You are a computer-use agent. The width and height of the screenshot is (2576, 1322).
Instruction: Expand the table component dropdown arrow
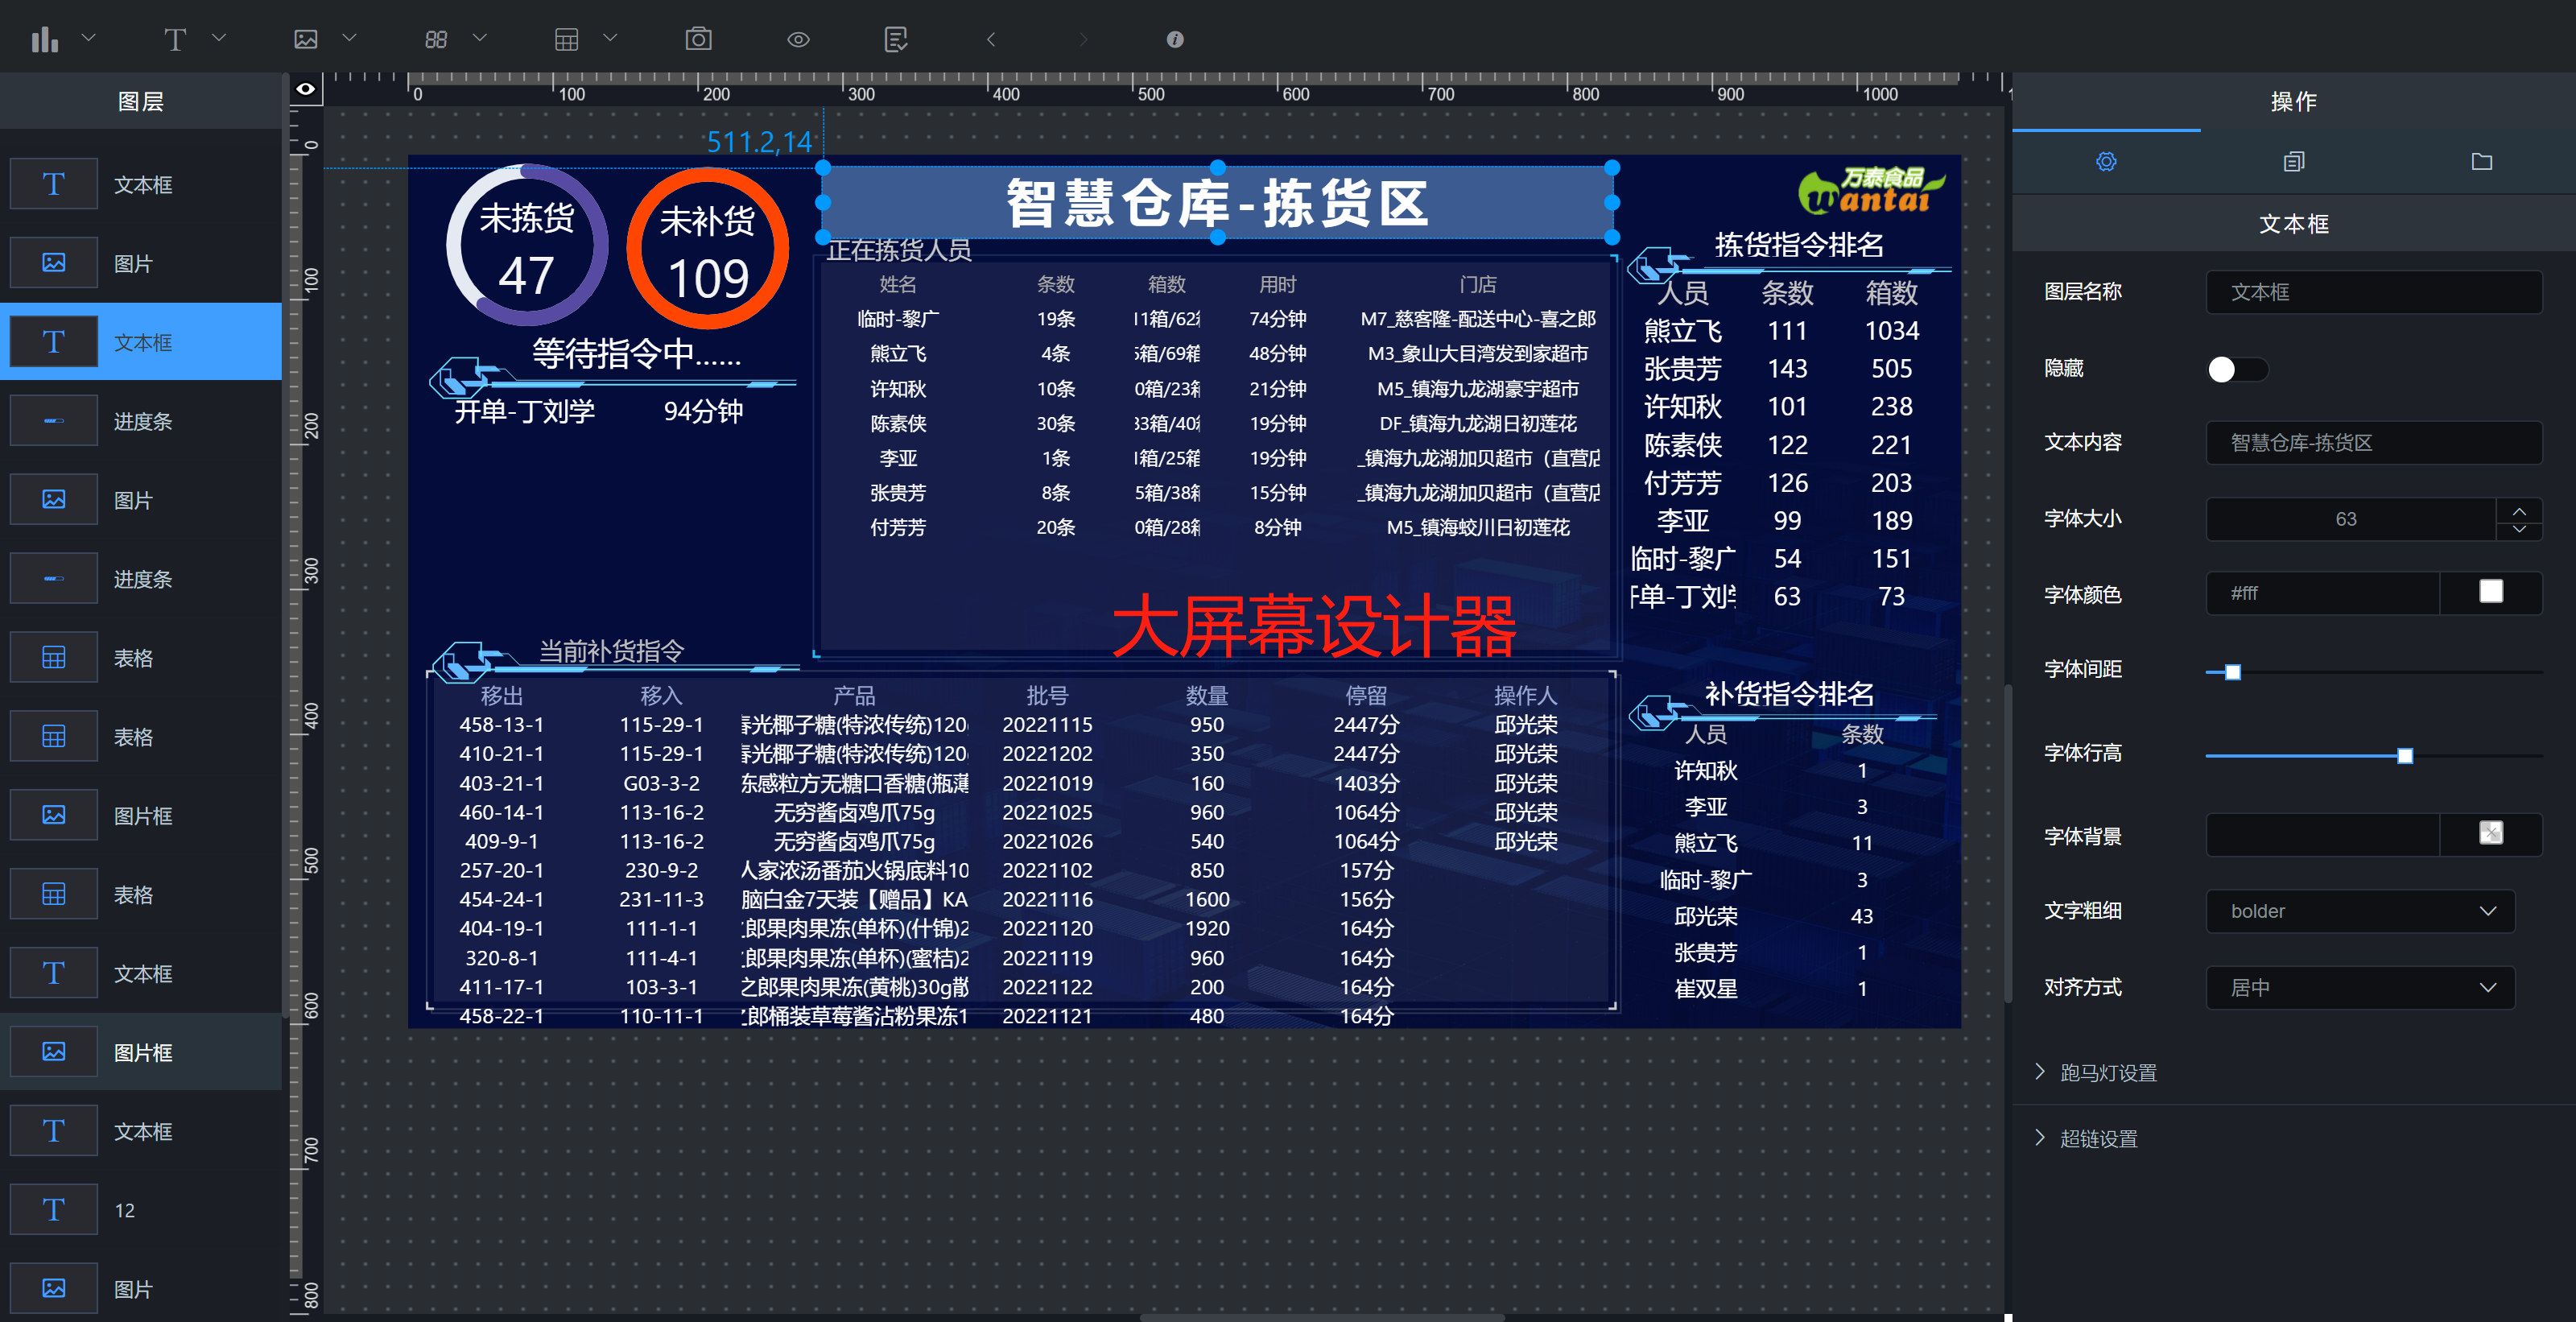coord(610,38)
